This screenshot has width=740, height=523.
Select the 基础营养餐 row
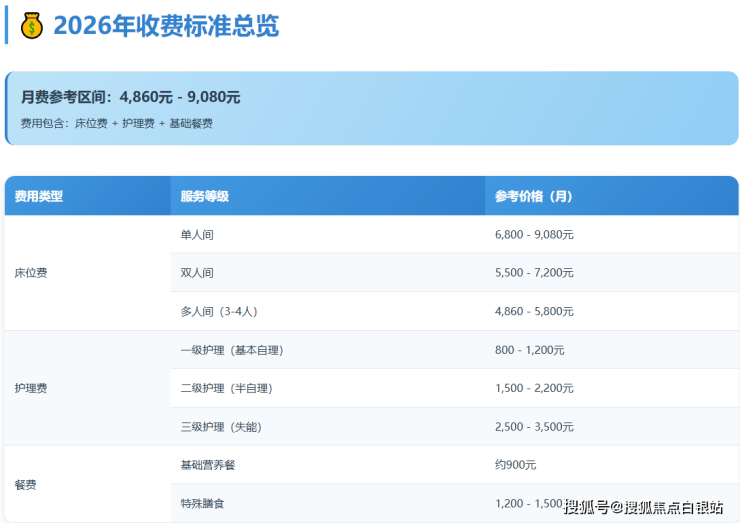[208, 465]
